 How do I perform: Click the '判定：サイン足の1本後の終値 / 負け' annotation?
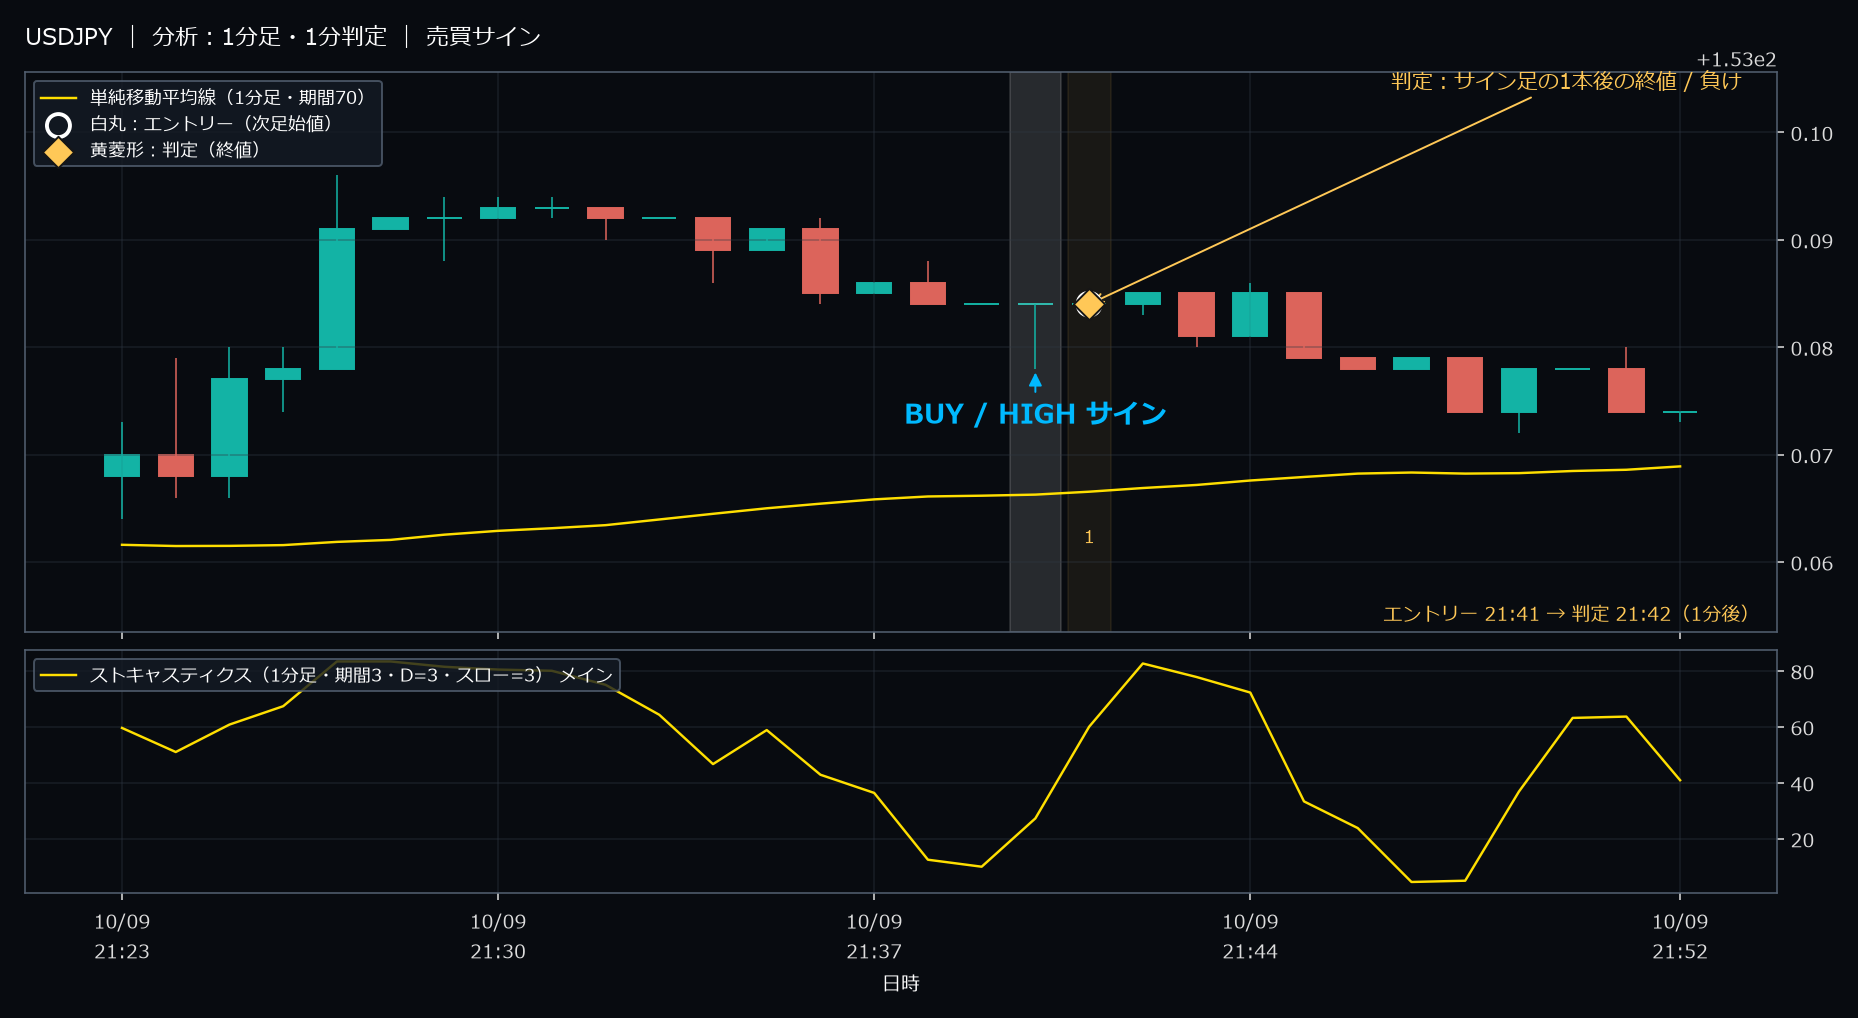point(1566,81)
